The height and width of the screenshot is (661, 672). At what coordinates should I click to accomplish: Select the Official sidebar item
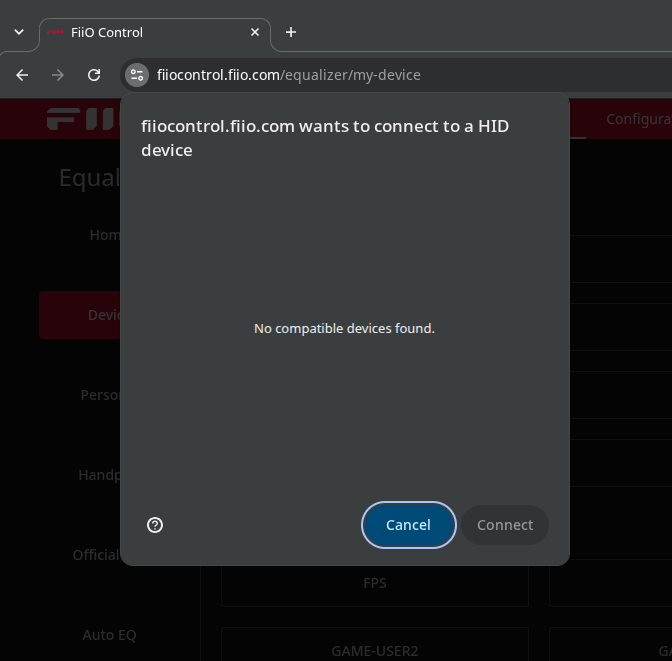pyautogui.click(x=96, y=555)
